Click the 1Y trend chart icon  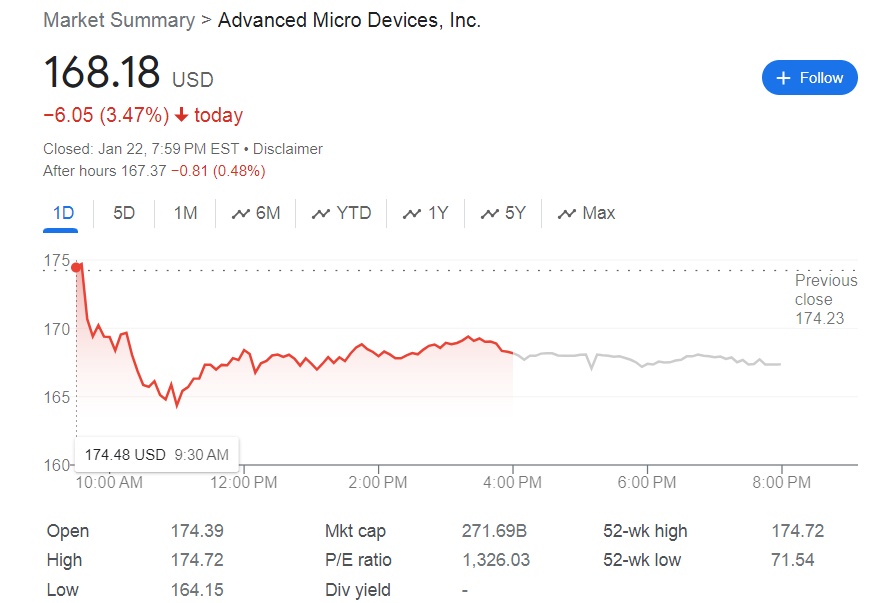tap(411, 214)
